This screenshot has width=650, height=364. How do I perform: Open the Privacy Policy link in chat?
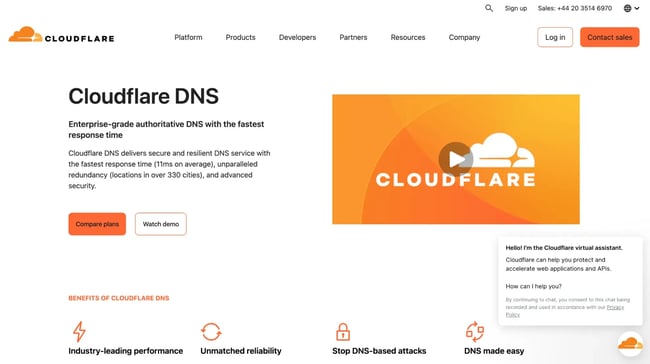coord(615,307)
